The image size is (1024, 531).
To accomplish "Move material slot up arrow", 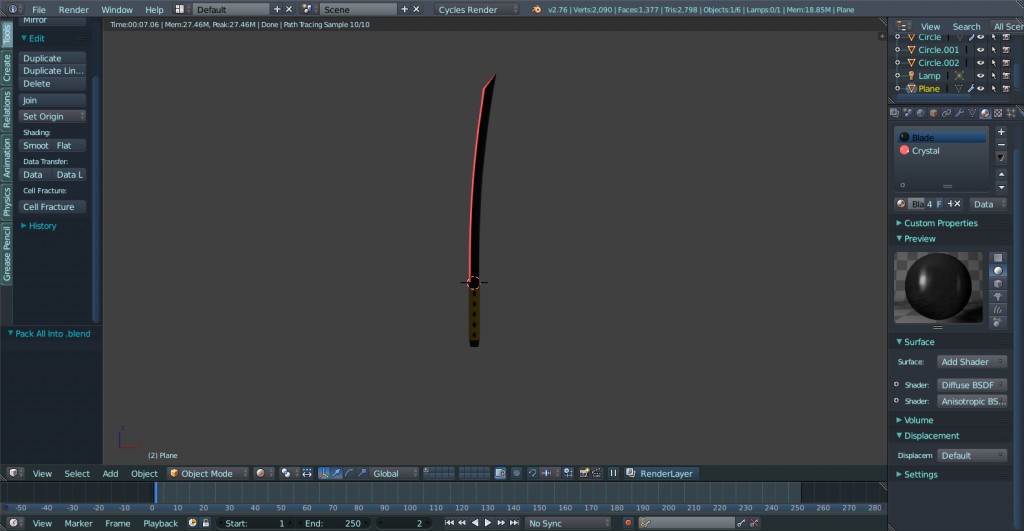I will tap(1001, 174).
